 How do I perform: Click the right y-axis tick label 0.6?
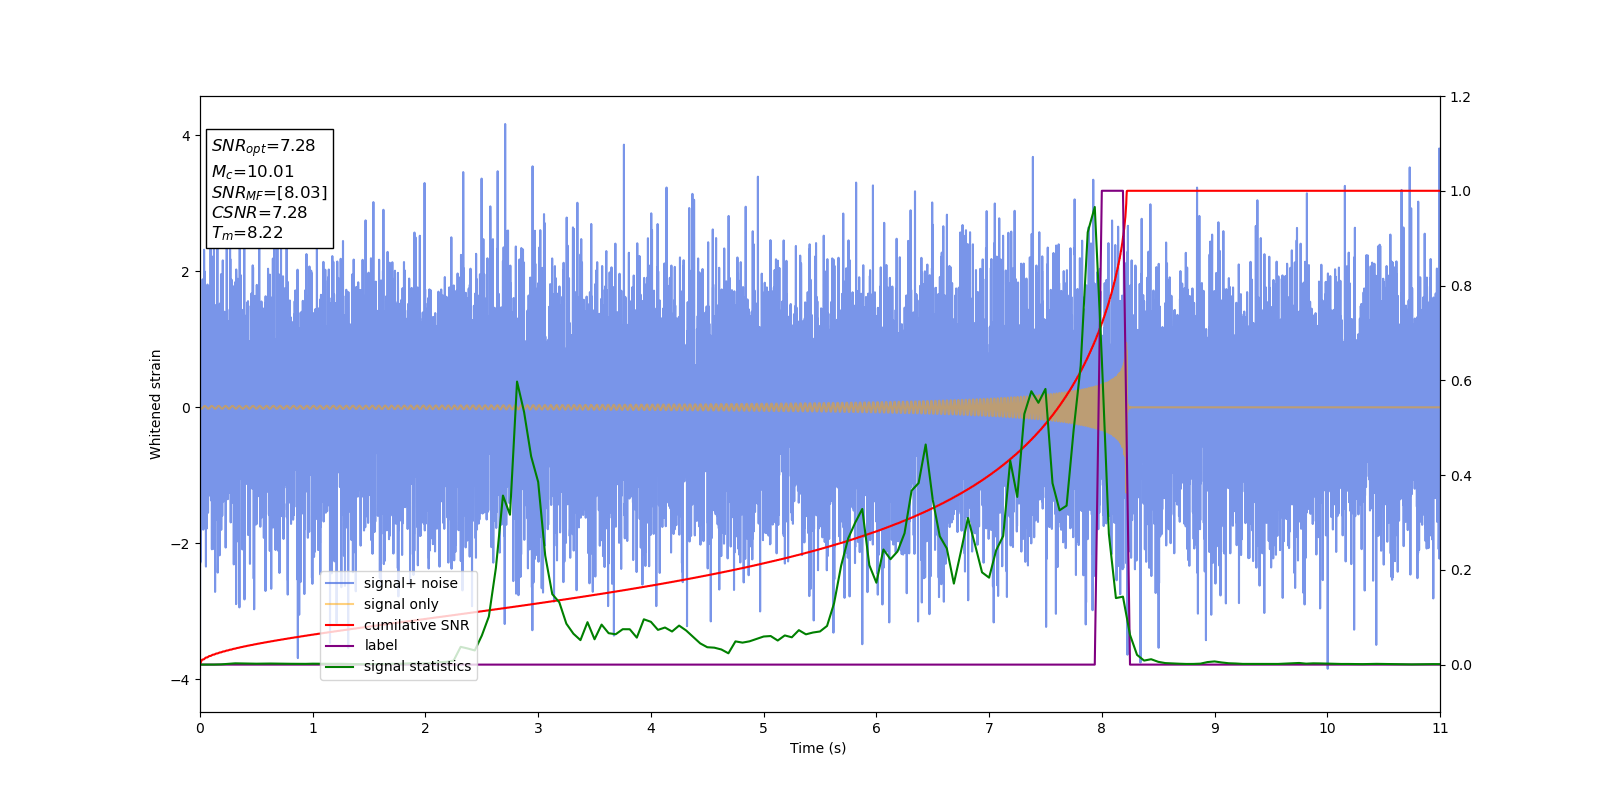tap(1460, 381)
